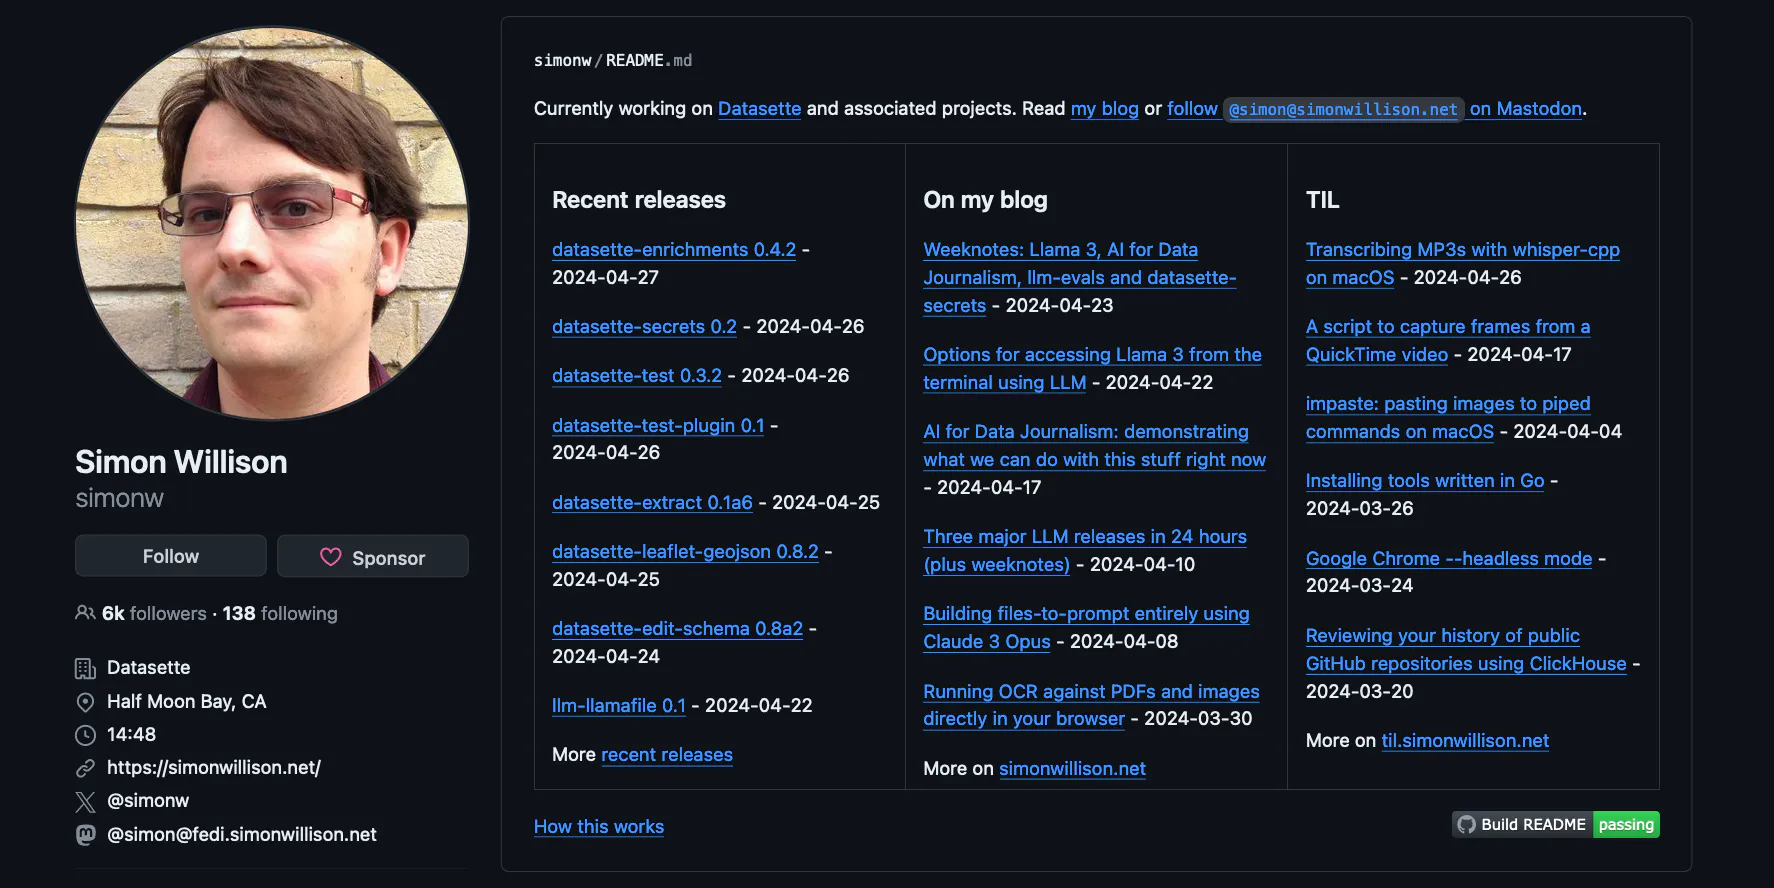Open Simon Willison's profile avatar photo
This screenshot has width=1774, height=888.
(x=272, y=223)
